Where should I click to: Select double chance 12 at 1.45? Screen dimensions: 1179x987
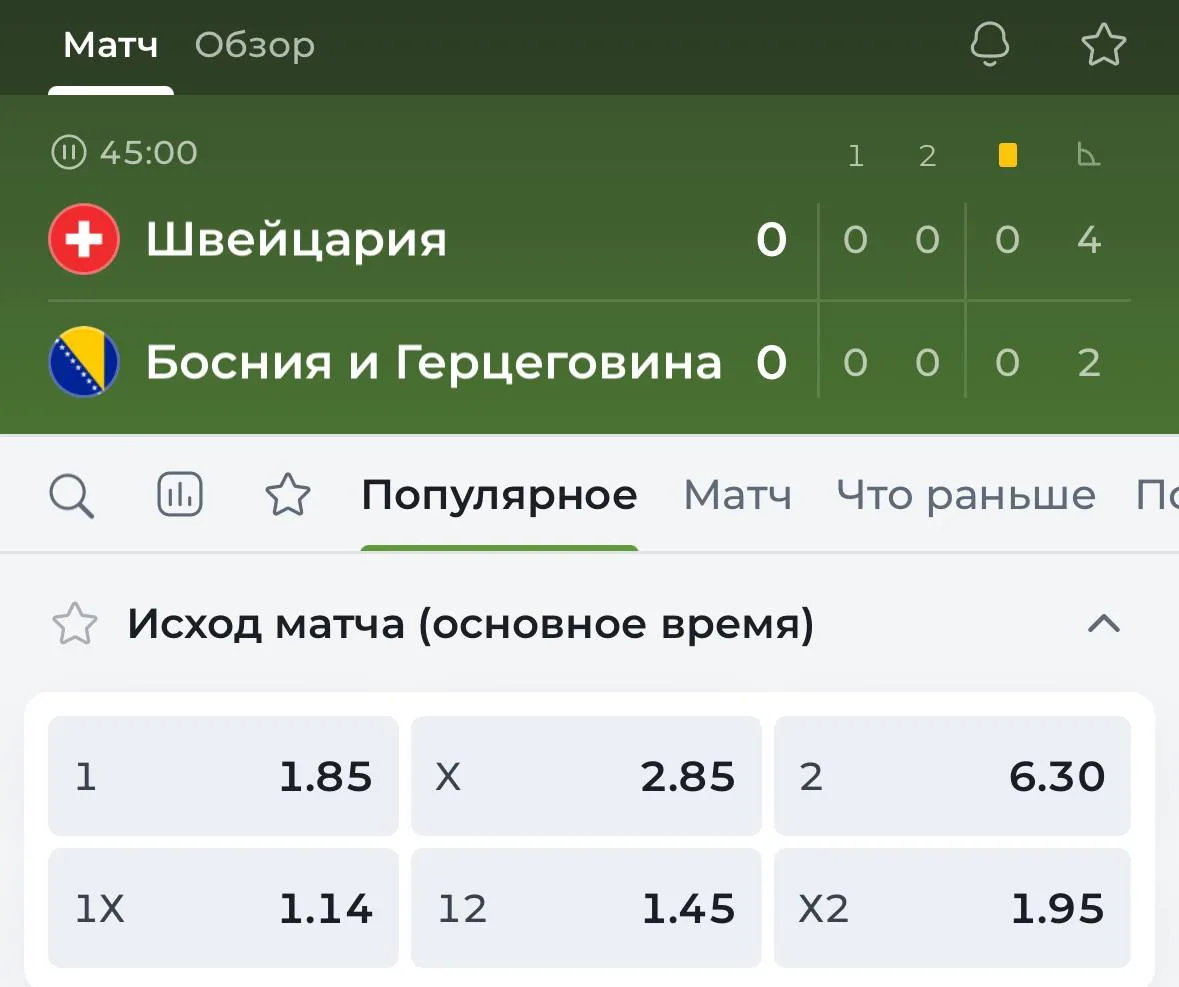pos(586,908)
